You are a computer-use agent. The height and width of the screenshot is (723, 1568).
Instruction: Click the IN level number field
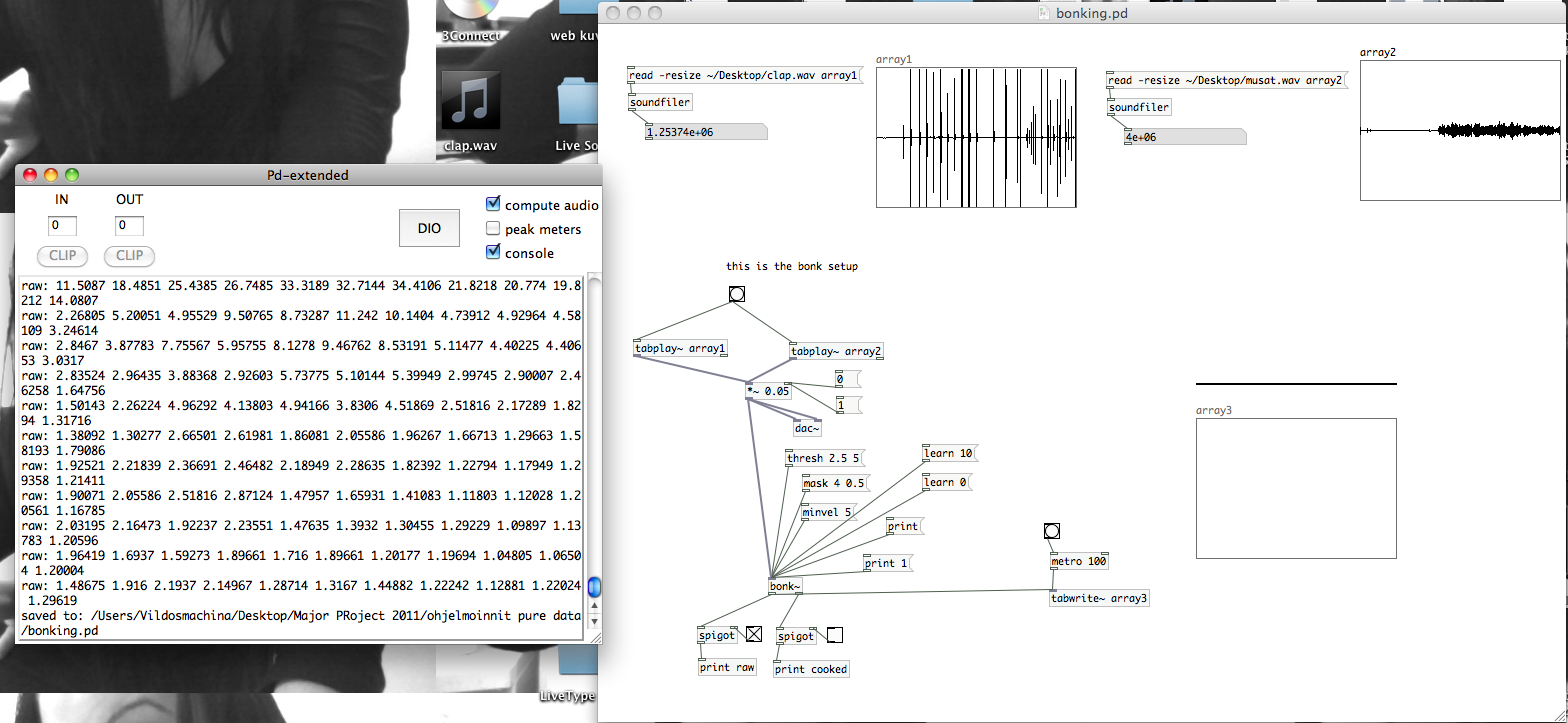62,227
